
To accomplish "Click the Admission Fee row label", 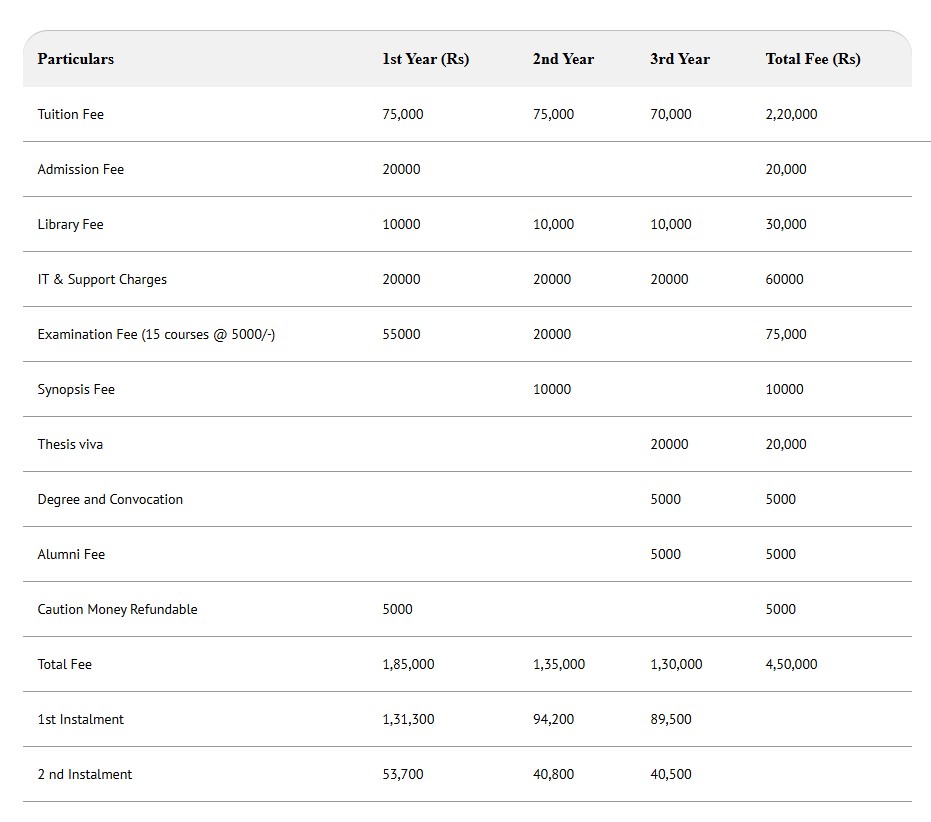I will coord(81,169).
